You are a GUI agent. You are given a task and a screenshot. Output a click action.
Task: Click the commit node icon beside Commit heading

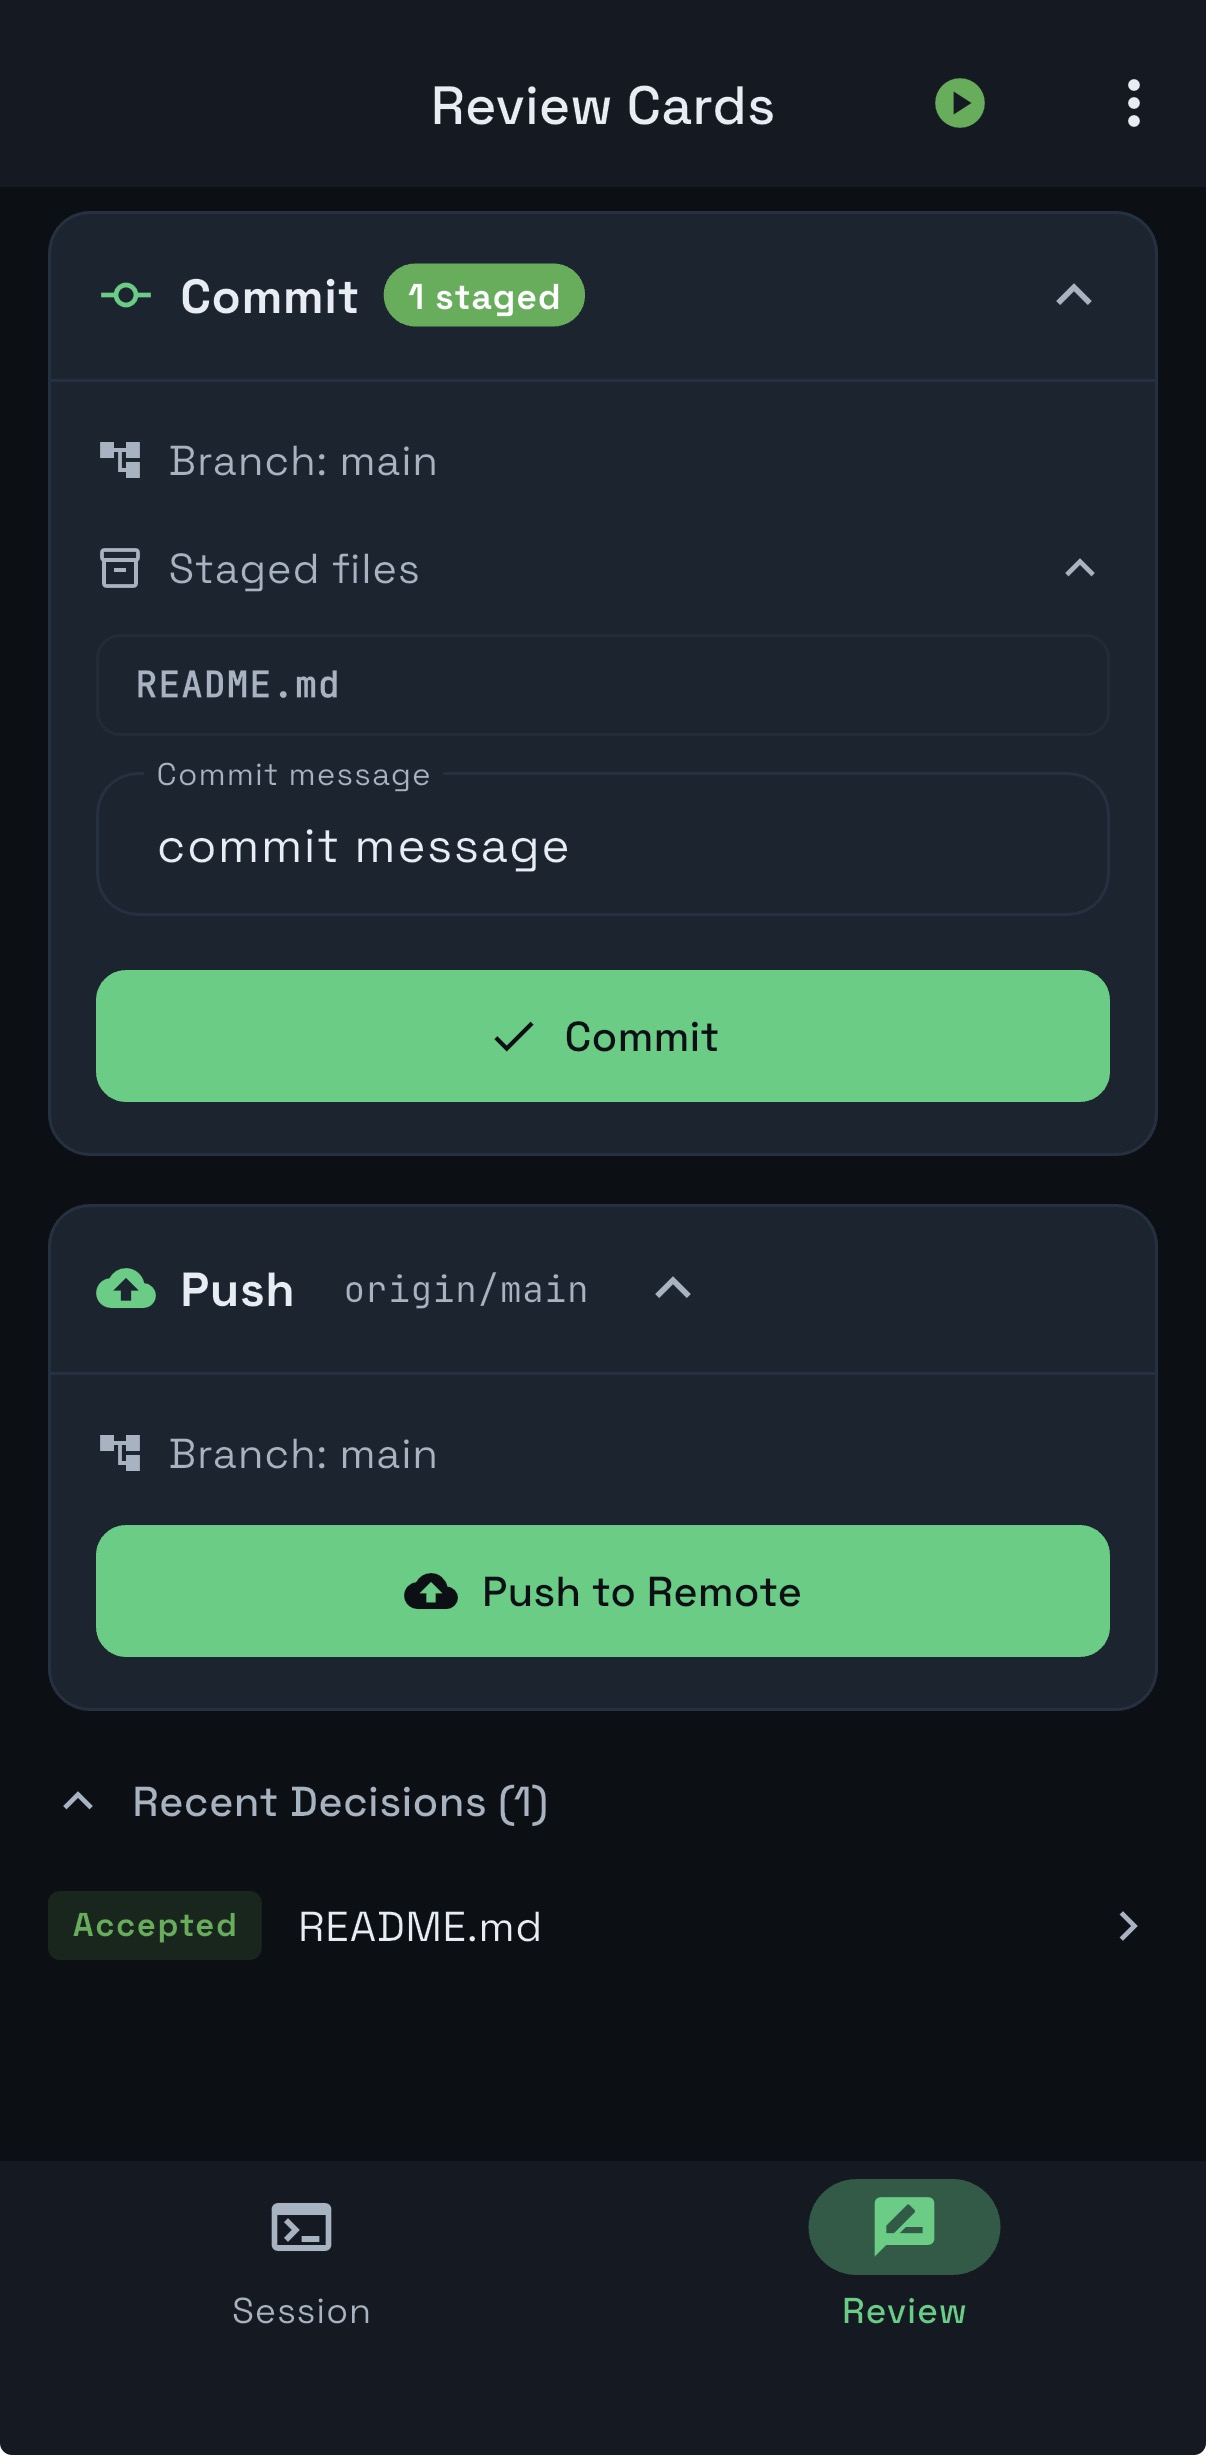[x=125, y=295]
